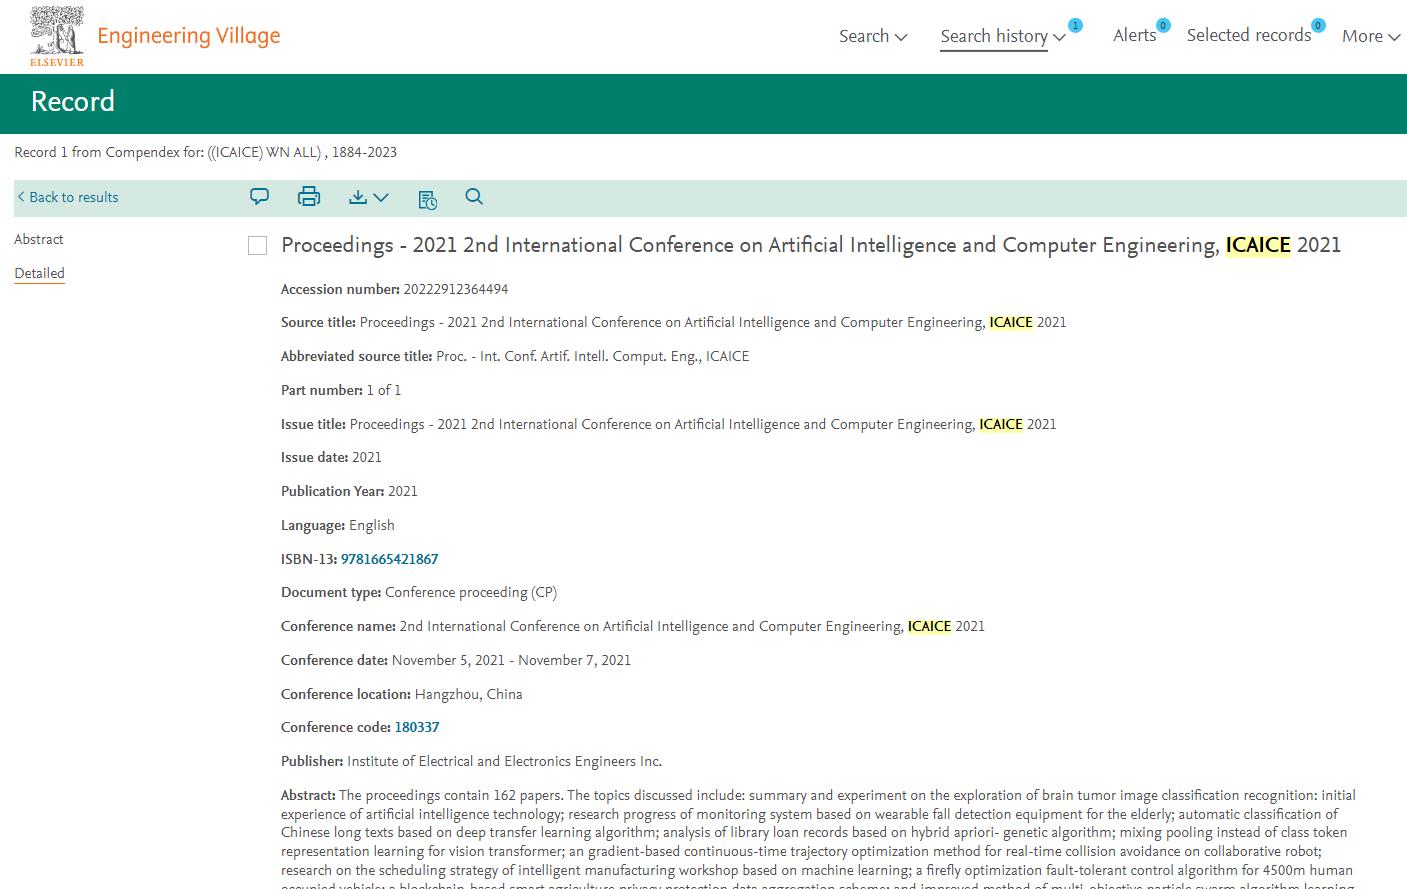Click the record query description text

point(205,152)
